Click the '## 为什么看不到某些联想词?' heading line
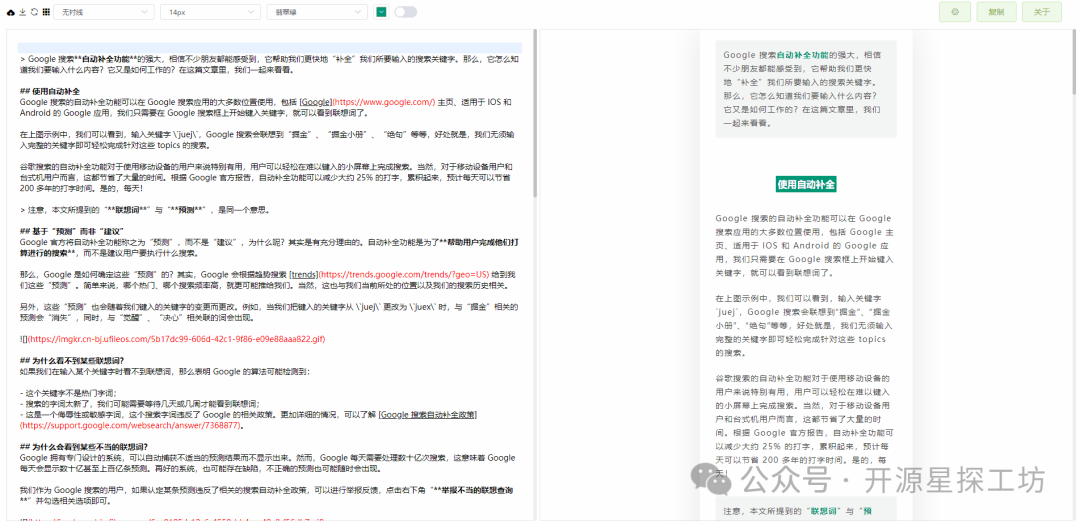Screen dimensions: 1080x523 pyautogui.click(x=72, y=360)
